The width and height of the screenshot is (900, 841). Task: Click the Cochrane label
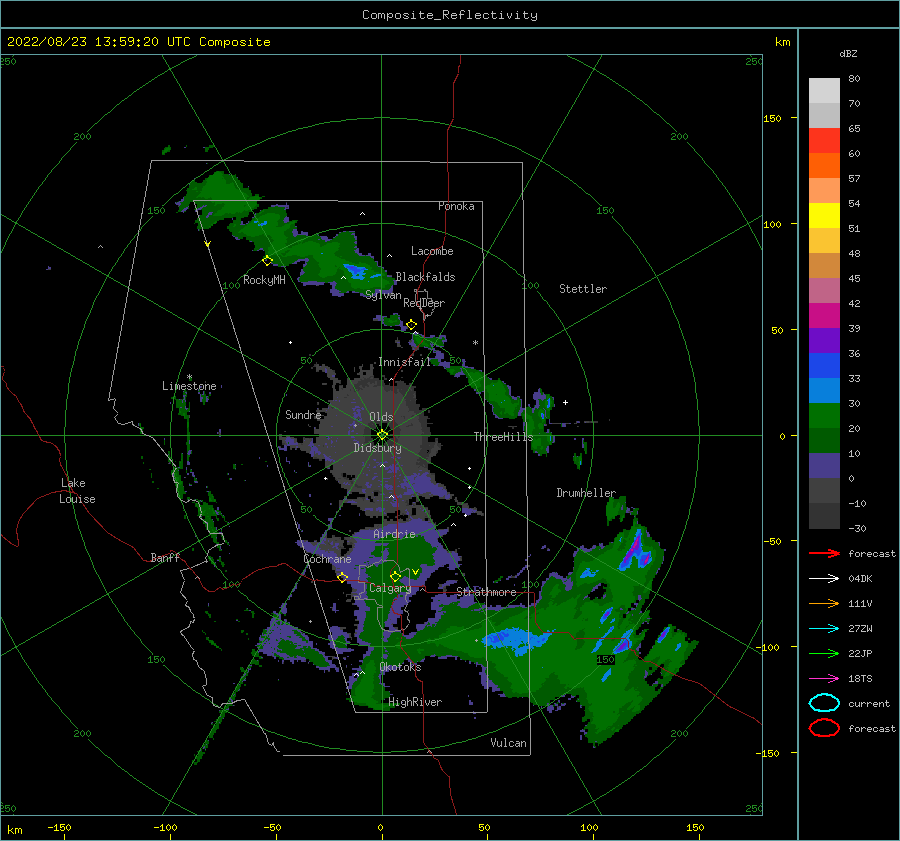[x=327, y=559]
